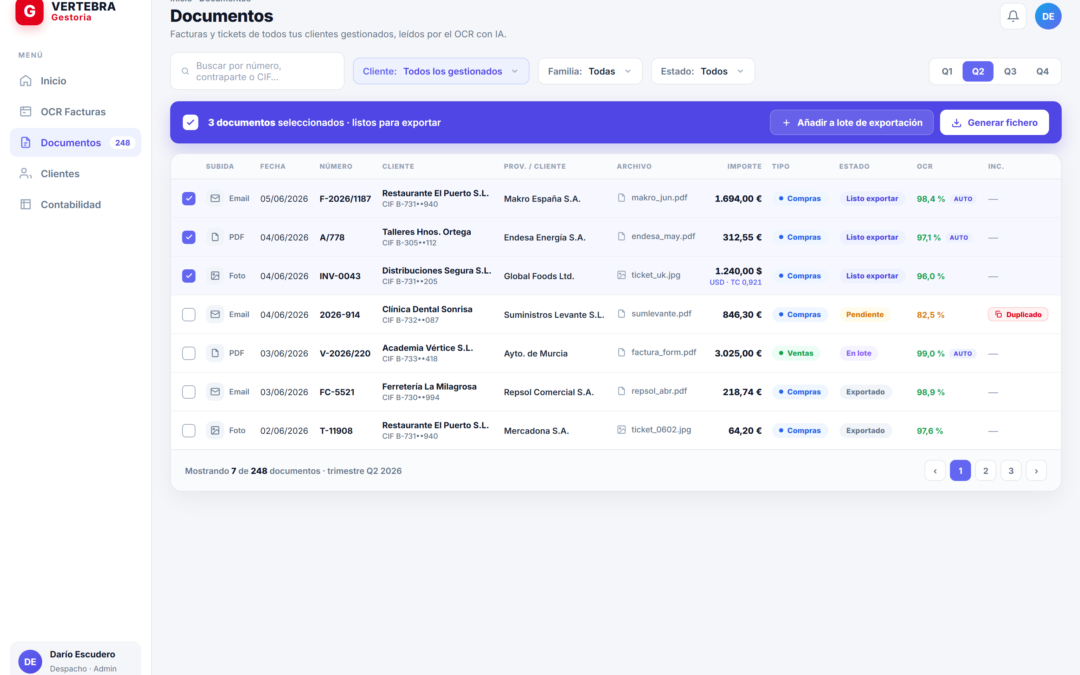Viewport: 1080px width, 675px height.
Task: Click the VERTEBRA Gestoría logo icon
Action: pyautogui.click(x=30, y=12)
